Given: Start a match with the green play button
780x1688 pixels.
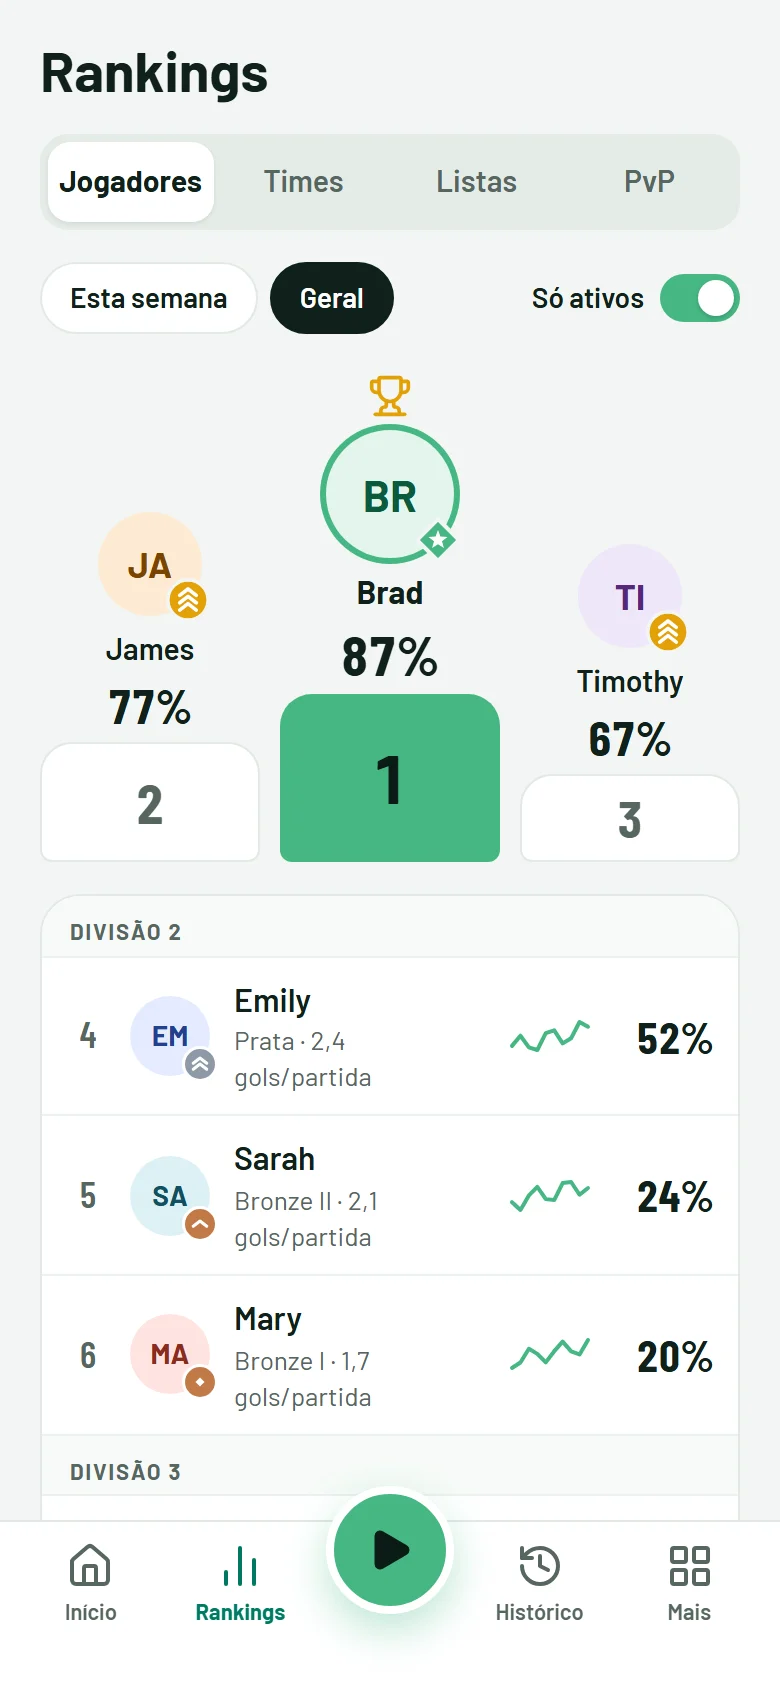Looking at the screenshot, I should pos(390,1550).
